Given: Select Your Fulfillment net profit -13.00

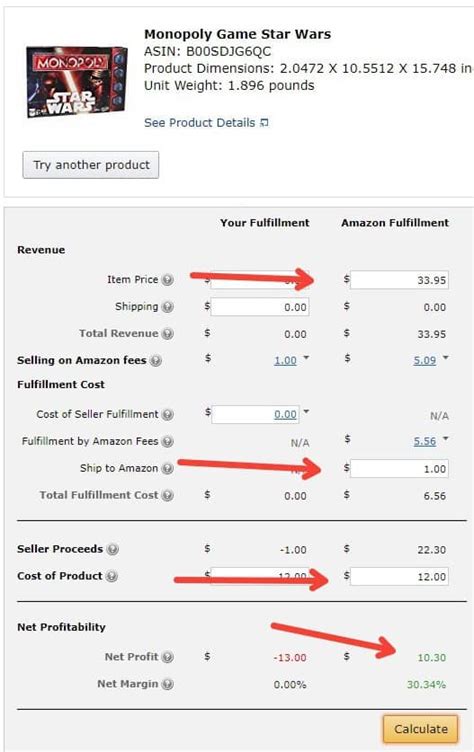Looking at the screenshot, I should [290, 658].
